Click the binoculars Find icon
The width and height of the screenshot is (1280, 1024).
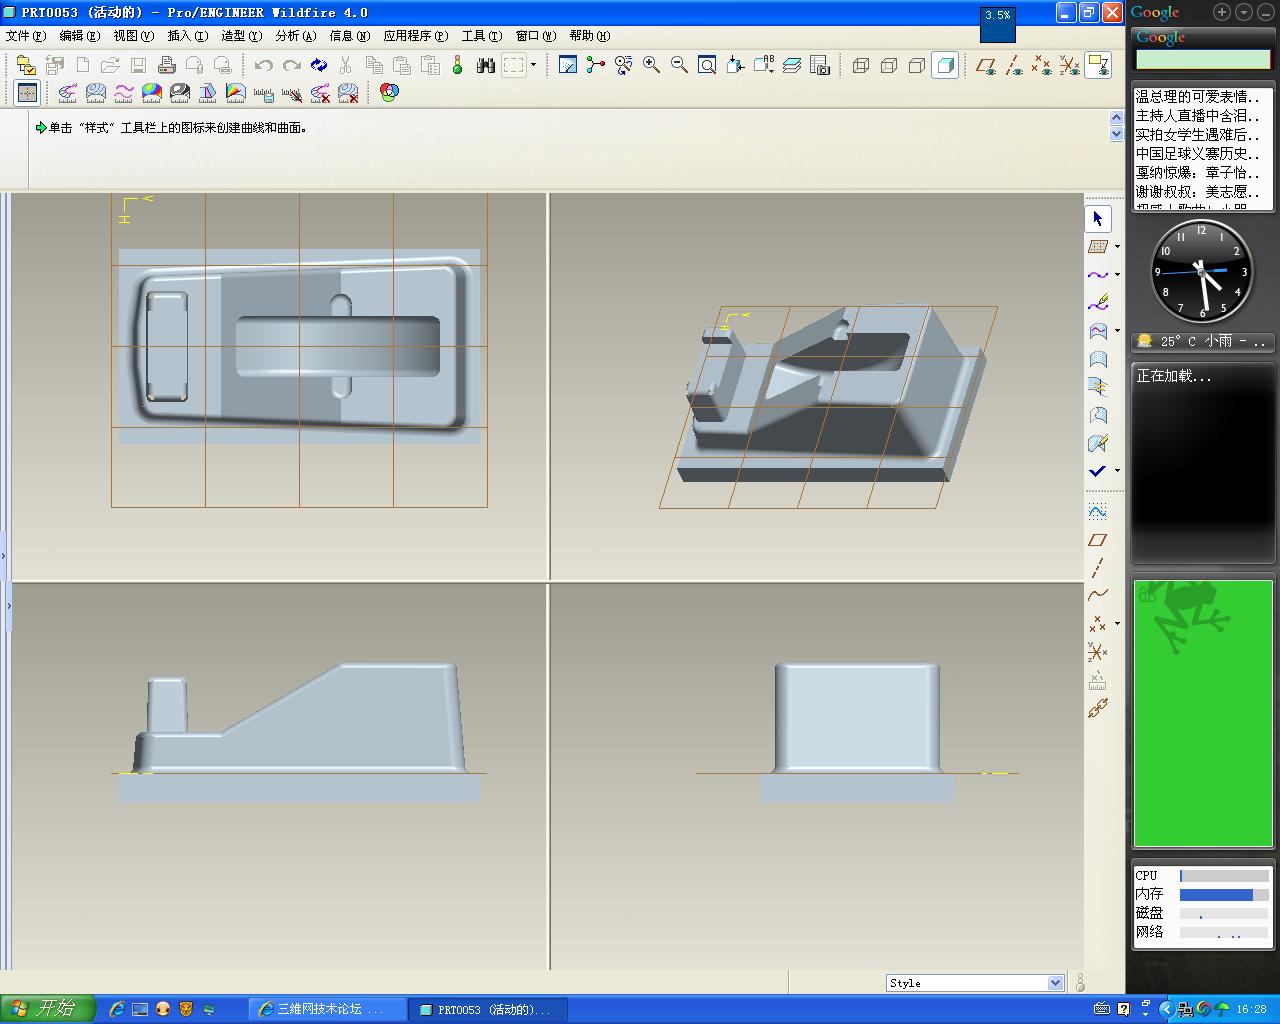[x=486, y=65]
